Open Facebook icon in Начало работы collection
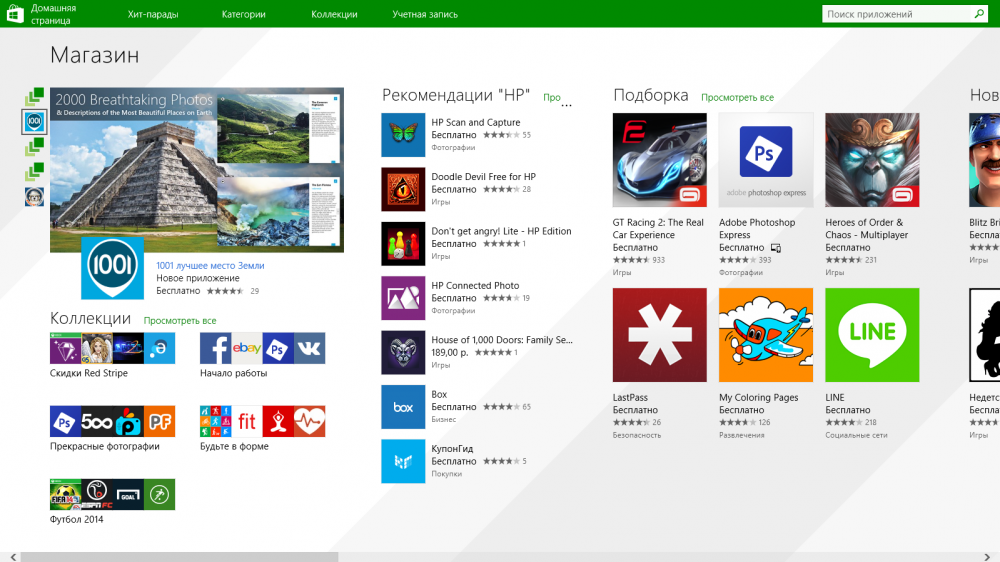1000x562 pixels. [216, 348]
